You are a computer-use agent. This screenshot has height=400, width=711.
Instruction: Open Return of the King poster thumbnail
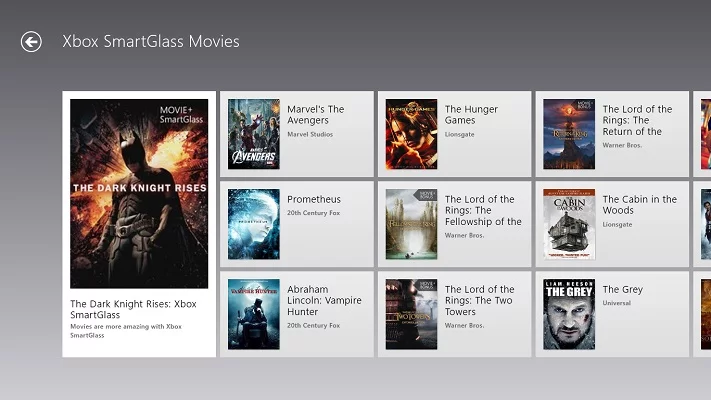(x=569, y=134)
